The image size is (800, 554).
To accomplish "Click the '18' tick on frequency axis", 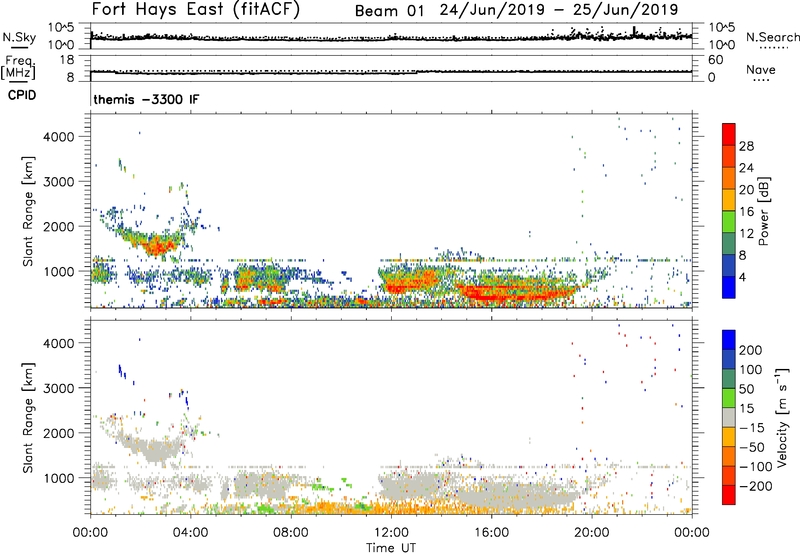I will click(67, 60).
